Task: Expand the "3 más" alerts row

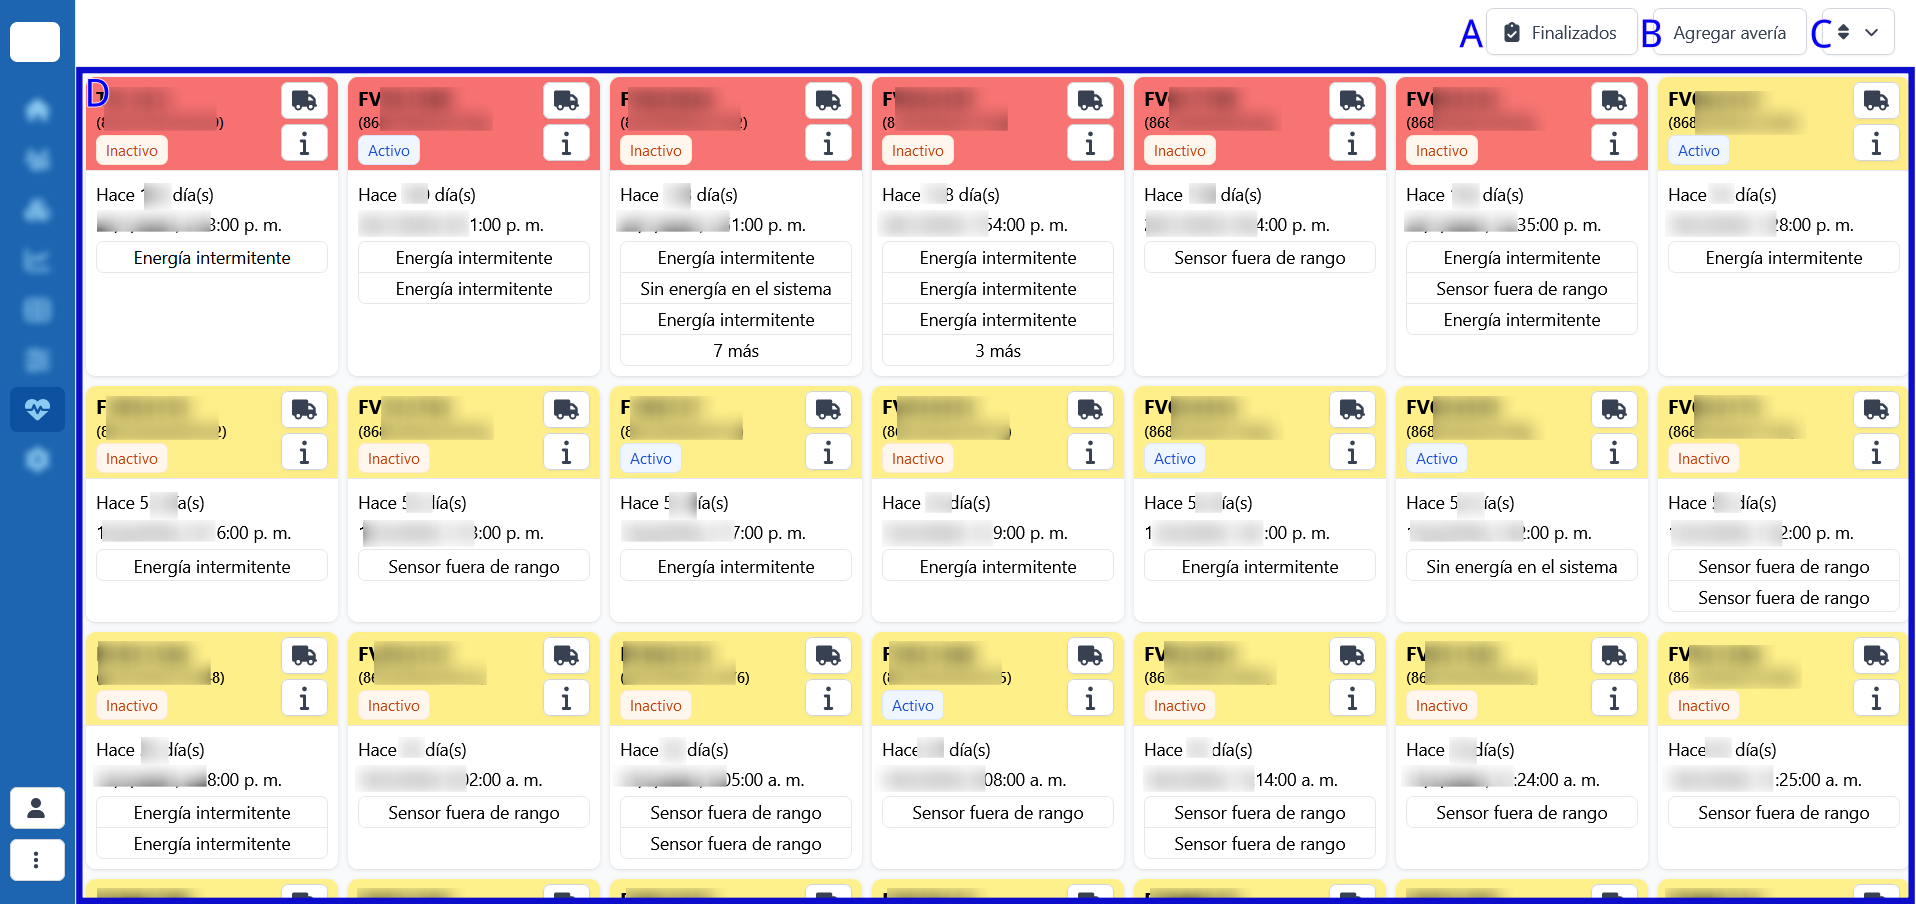Action: [998, 351]
